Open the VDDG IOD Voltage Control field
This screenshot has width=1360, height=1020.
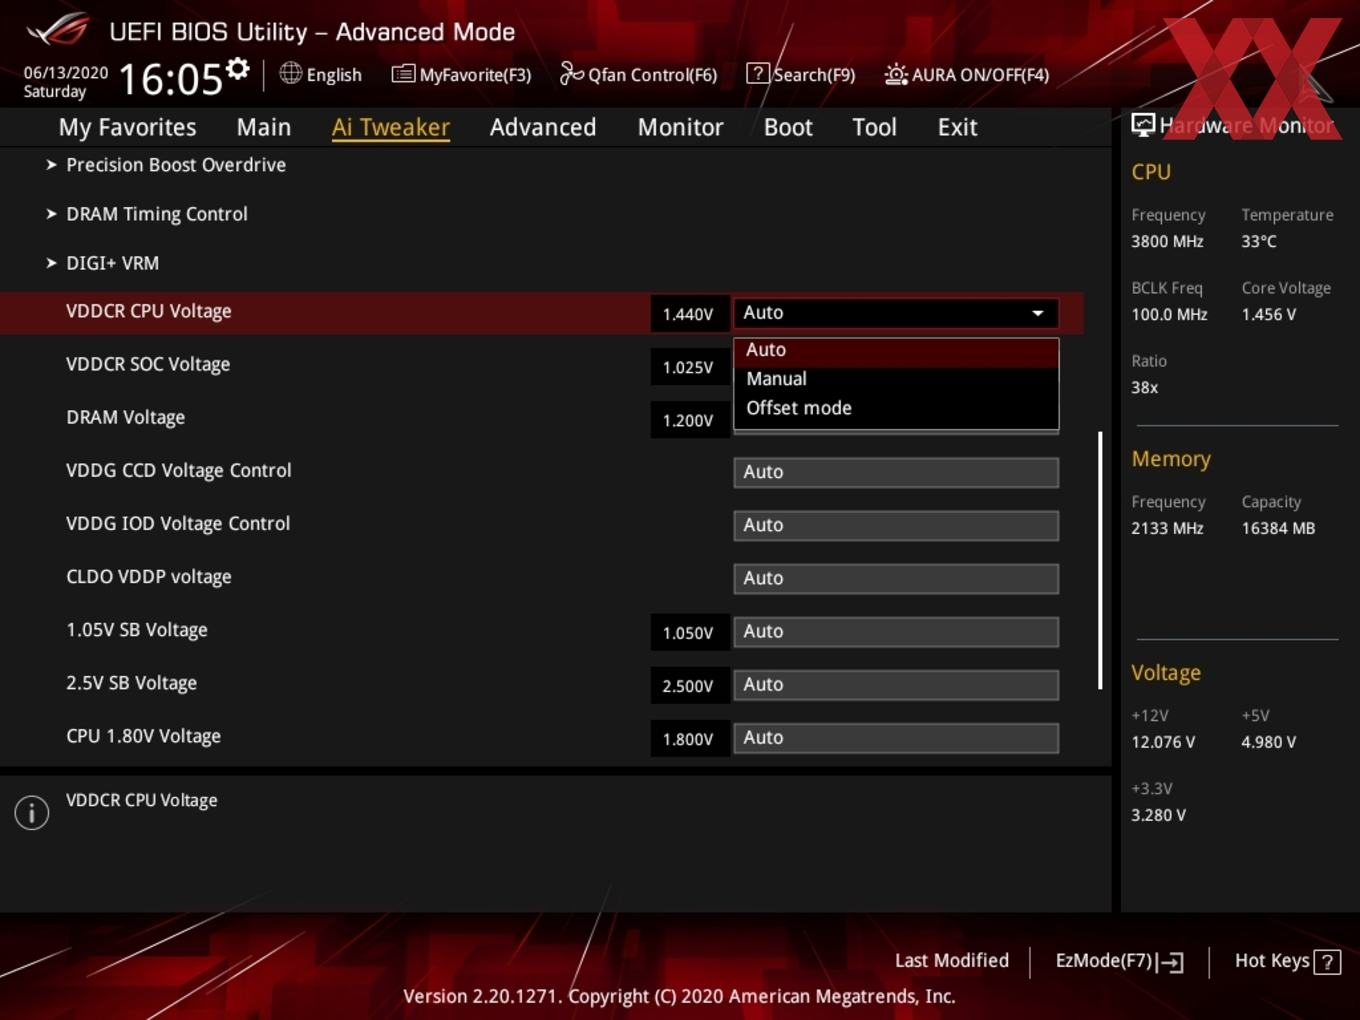coord(896,525)
